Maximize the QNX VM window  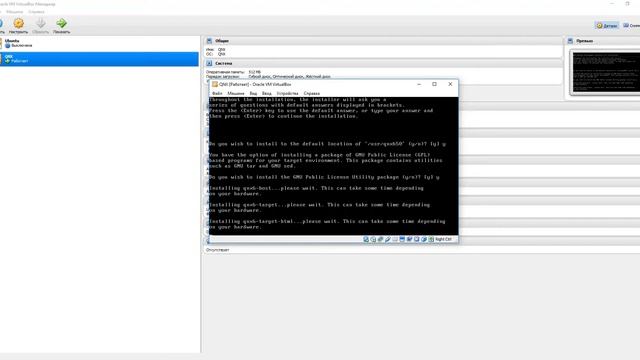click(x=434, y=84)
